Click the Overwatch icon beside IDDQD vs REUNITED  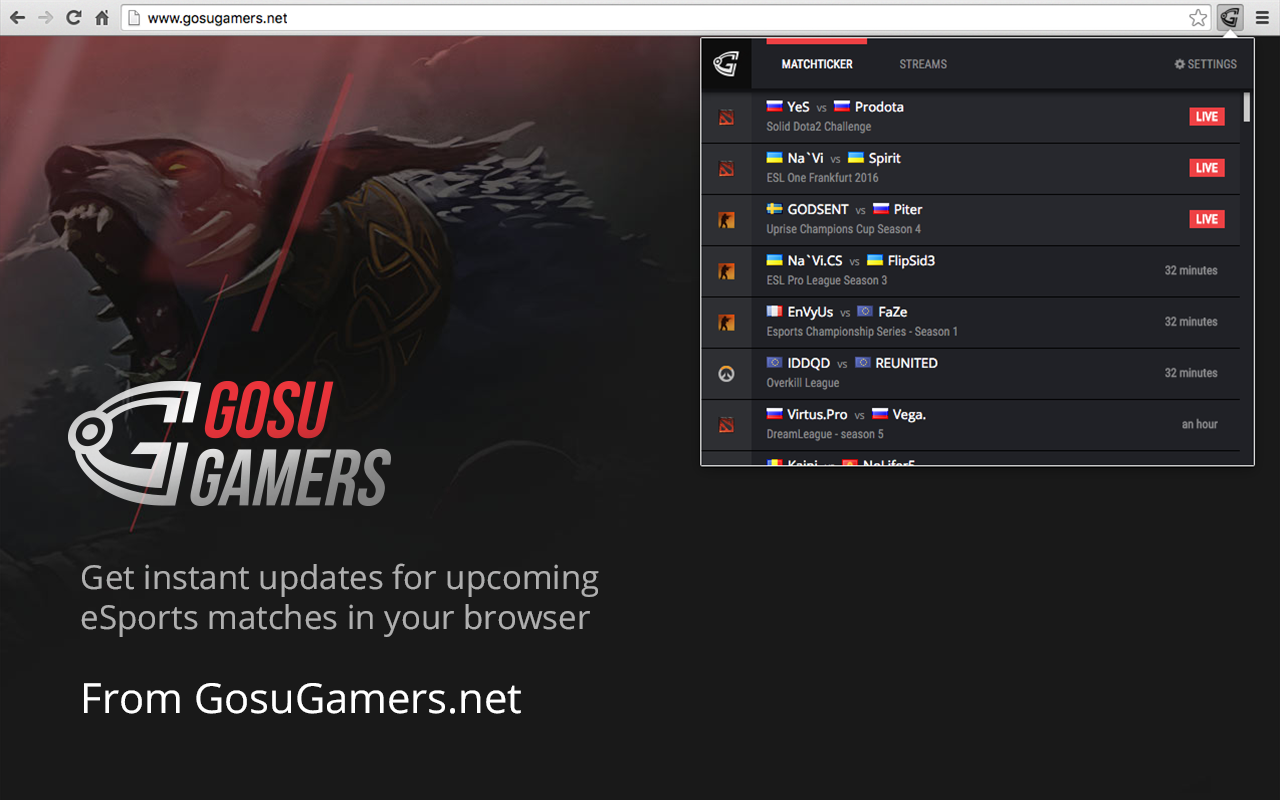(726, 374)
